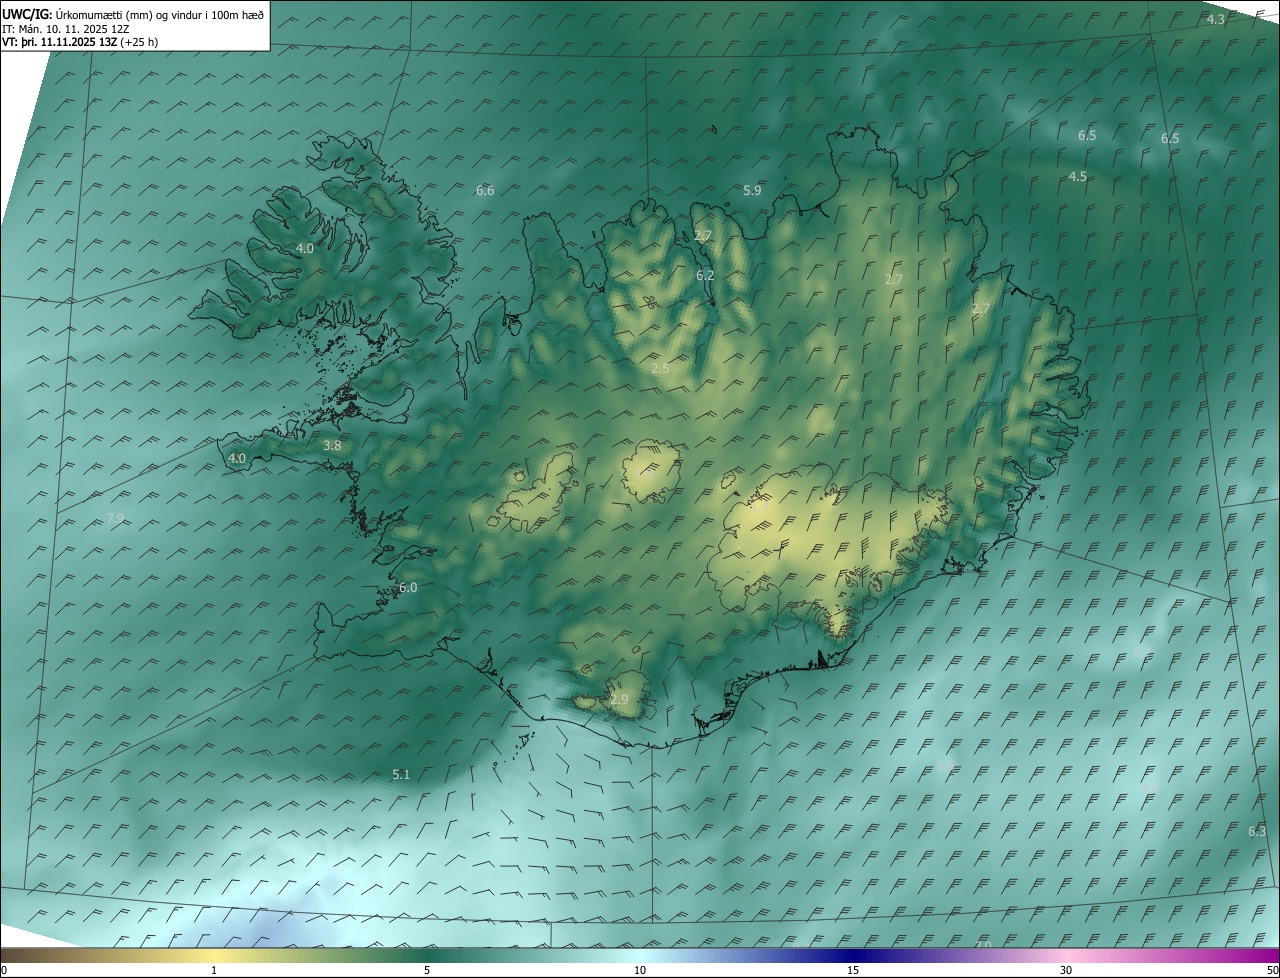Screen dimensions: 1280x978
Task: Click the legend tick label "0"
Action: (x=4, y=970)
